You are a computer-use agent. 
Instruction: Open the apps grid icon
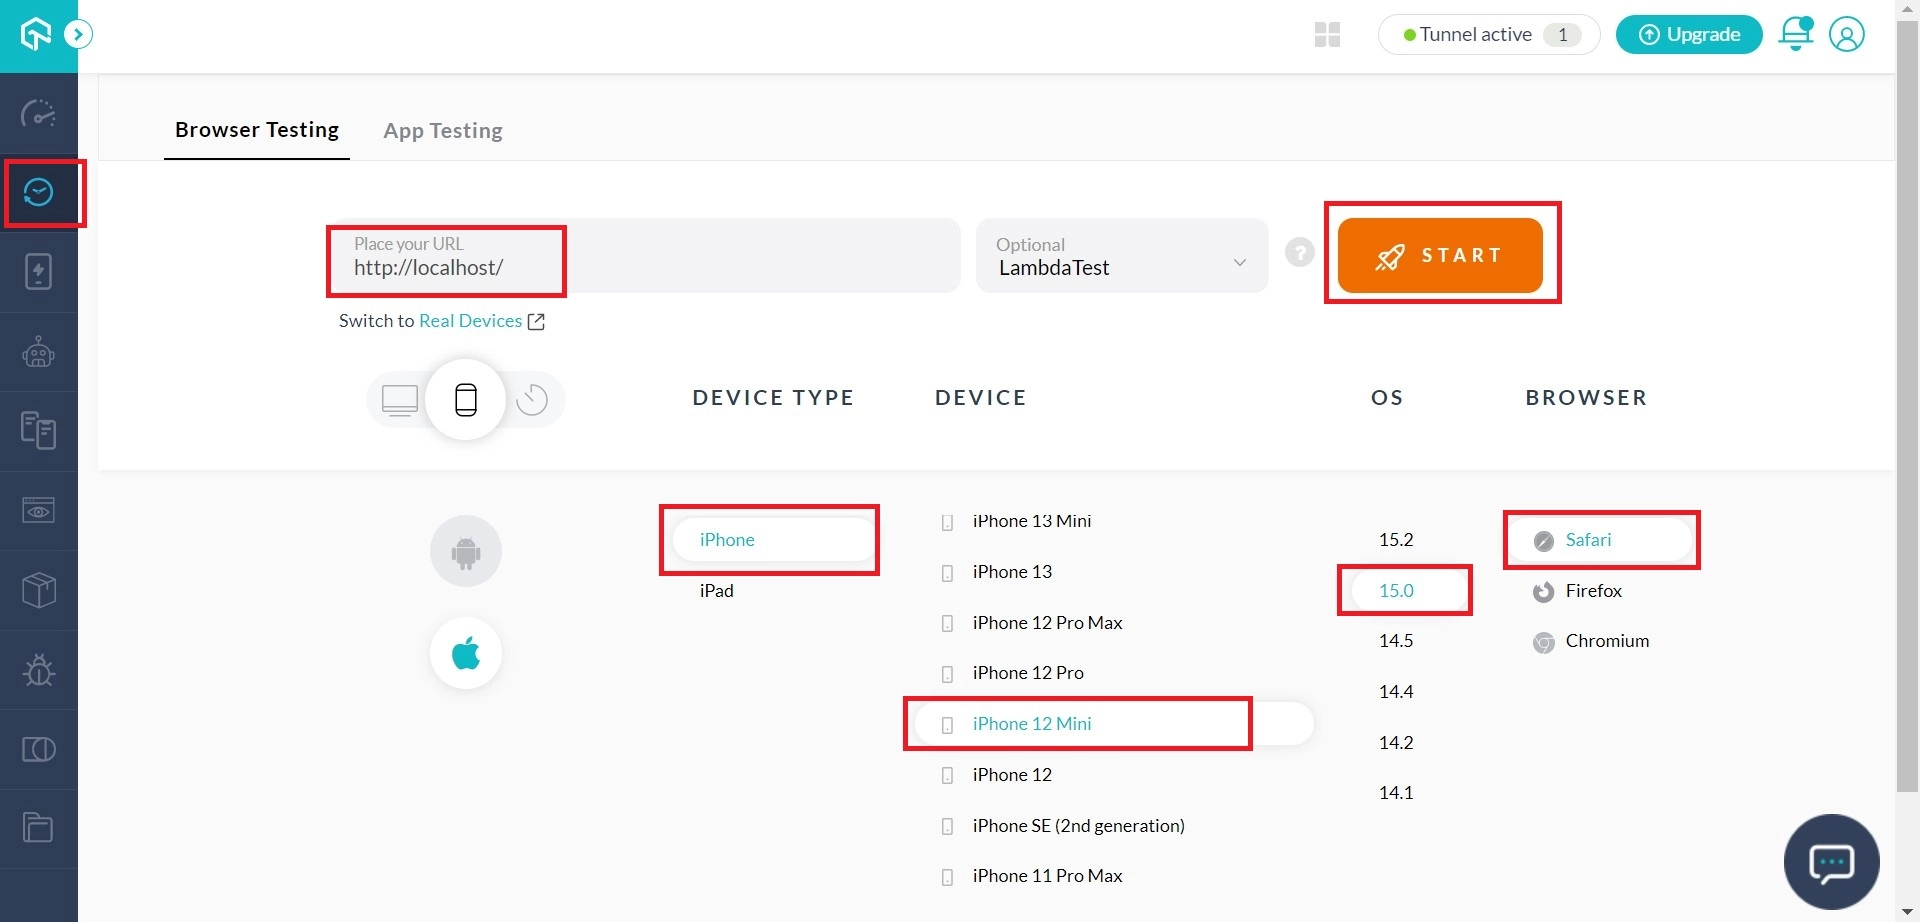tap(1327, 35)
